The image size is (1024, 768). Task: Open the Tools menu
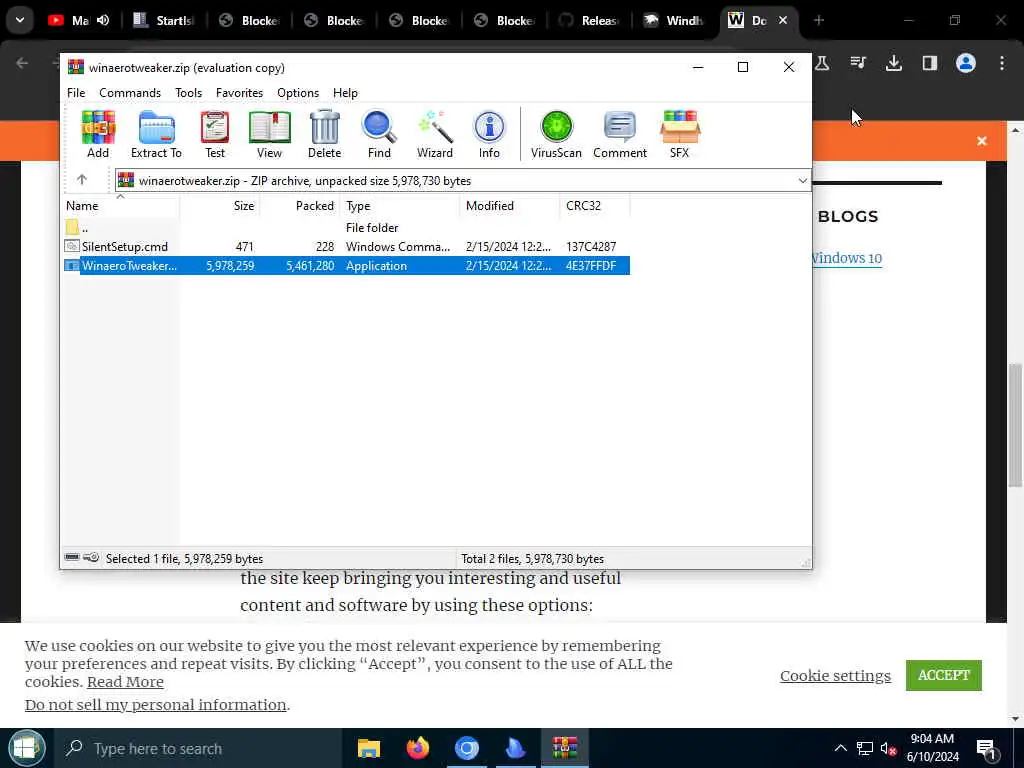click(188, 93)
